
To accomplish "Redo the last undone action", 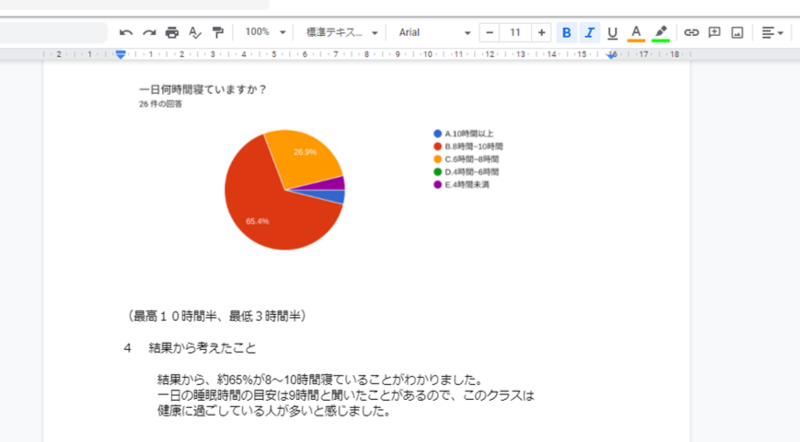I will pos(149,33).
